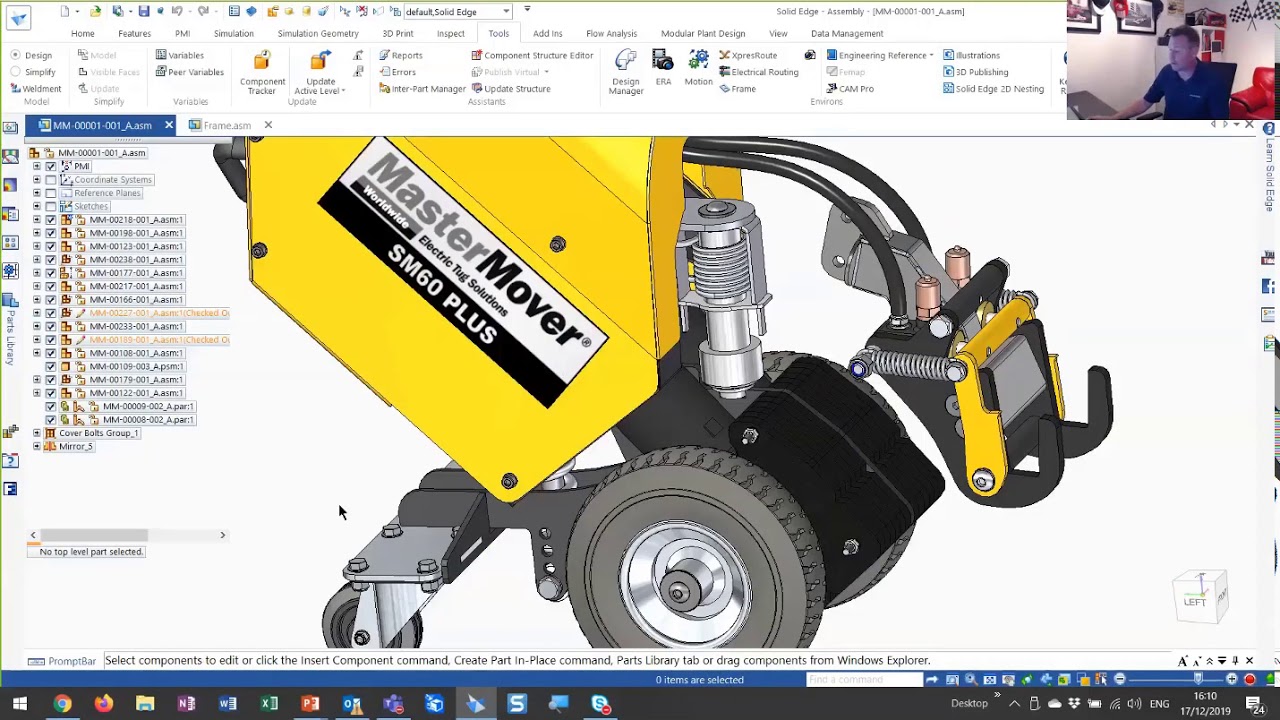This screenshot has width=1280, height=720.
Task: Open the Inspect ribbon tab
Action: point(450,33)
